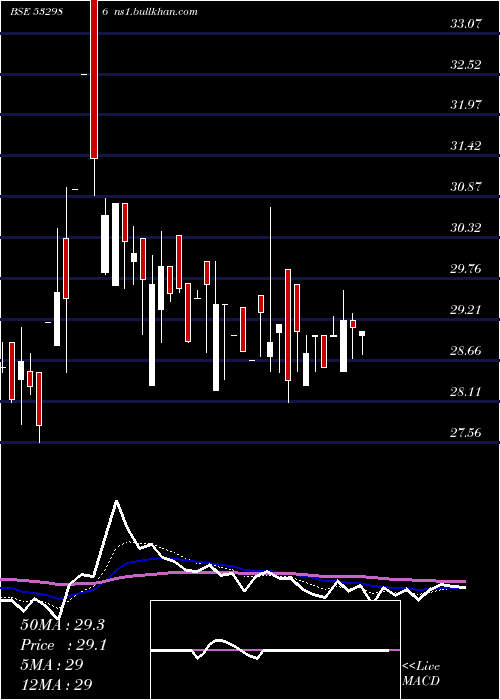Click the 30.32 price axis label
This screenshot has width=500, height=700.
466,228
